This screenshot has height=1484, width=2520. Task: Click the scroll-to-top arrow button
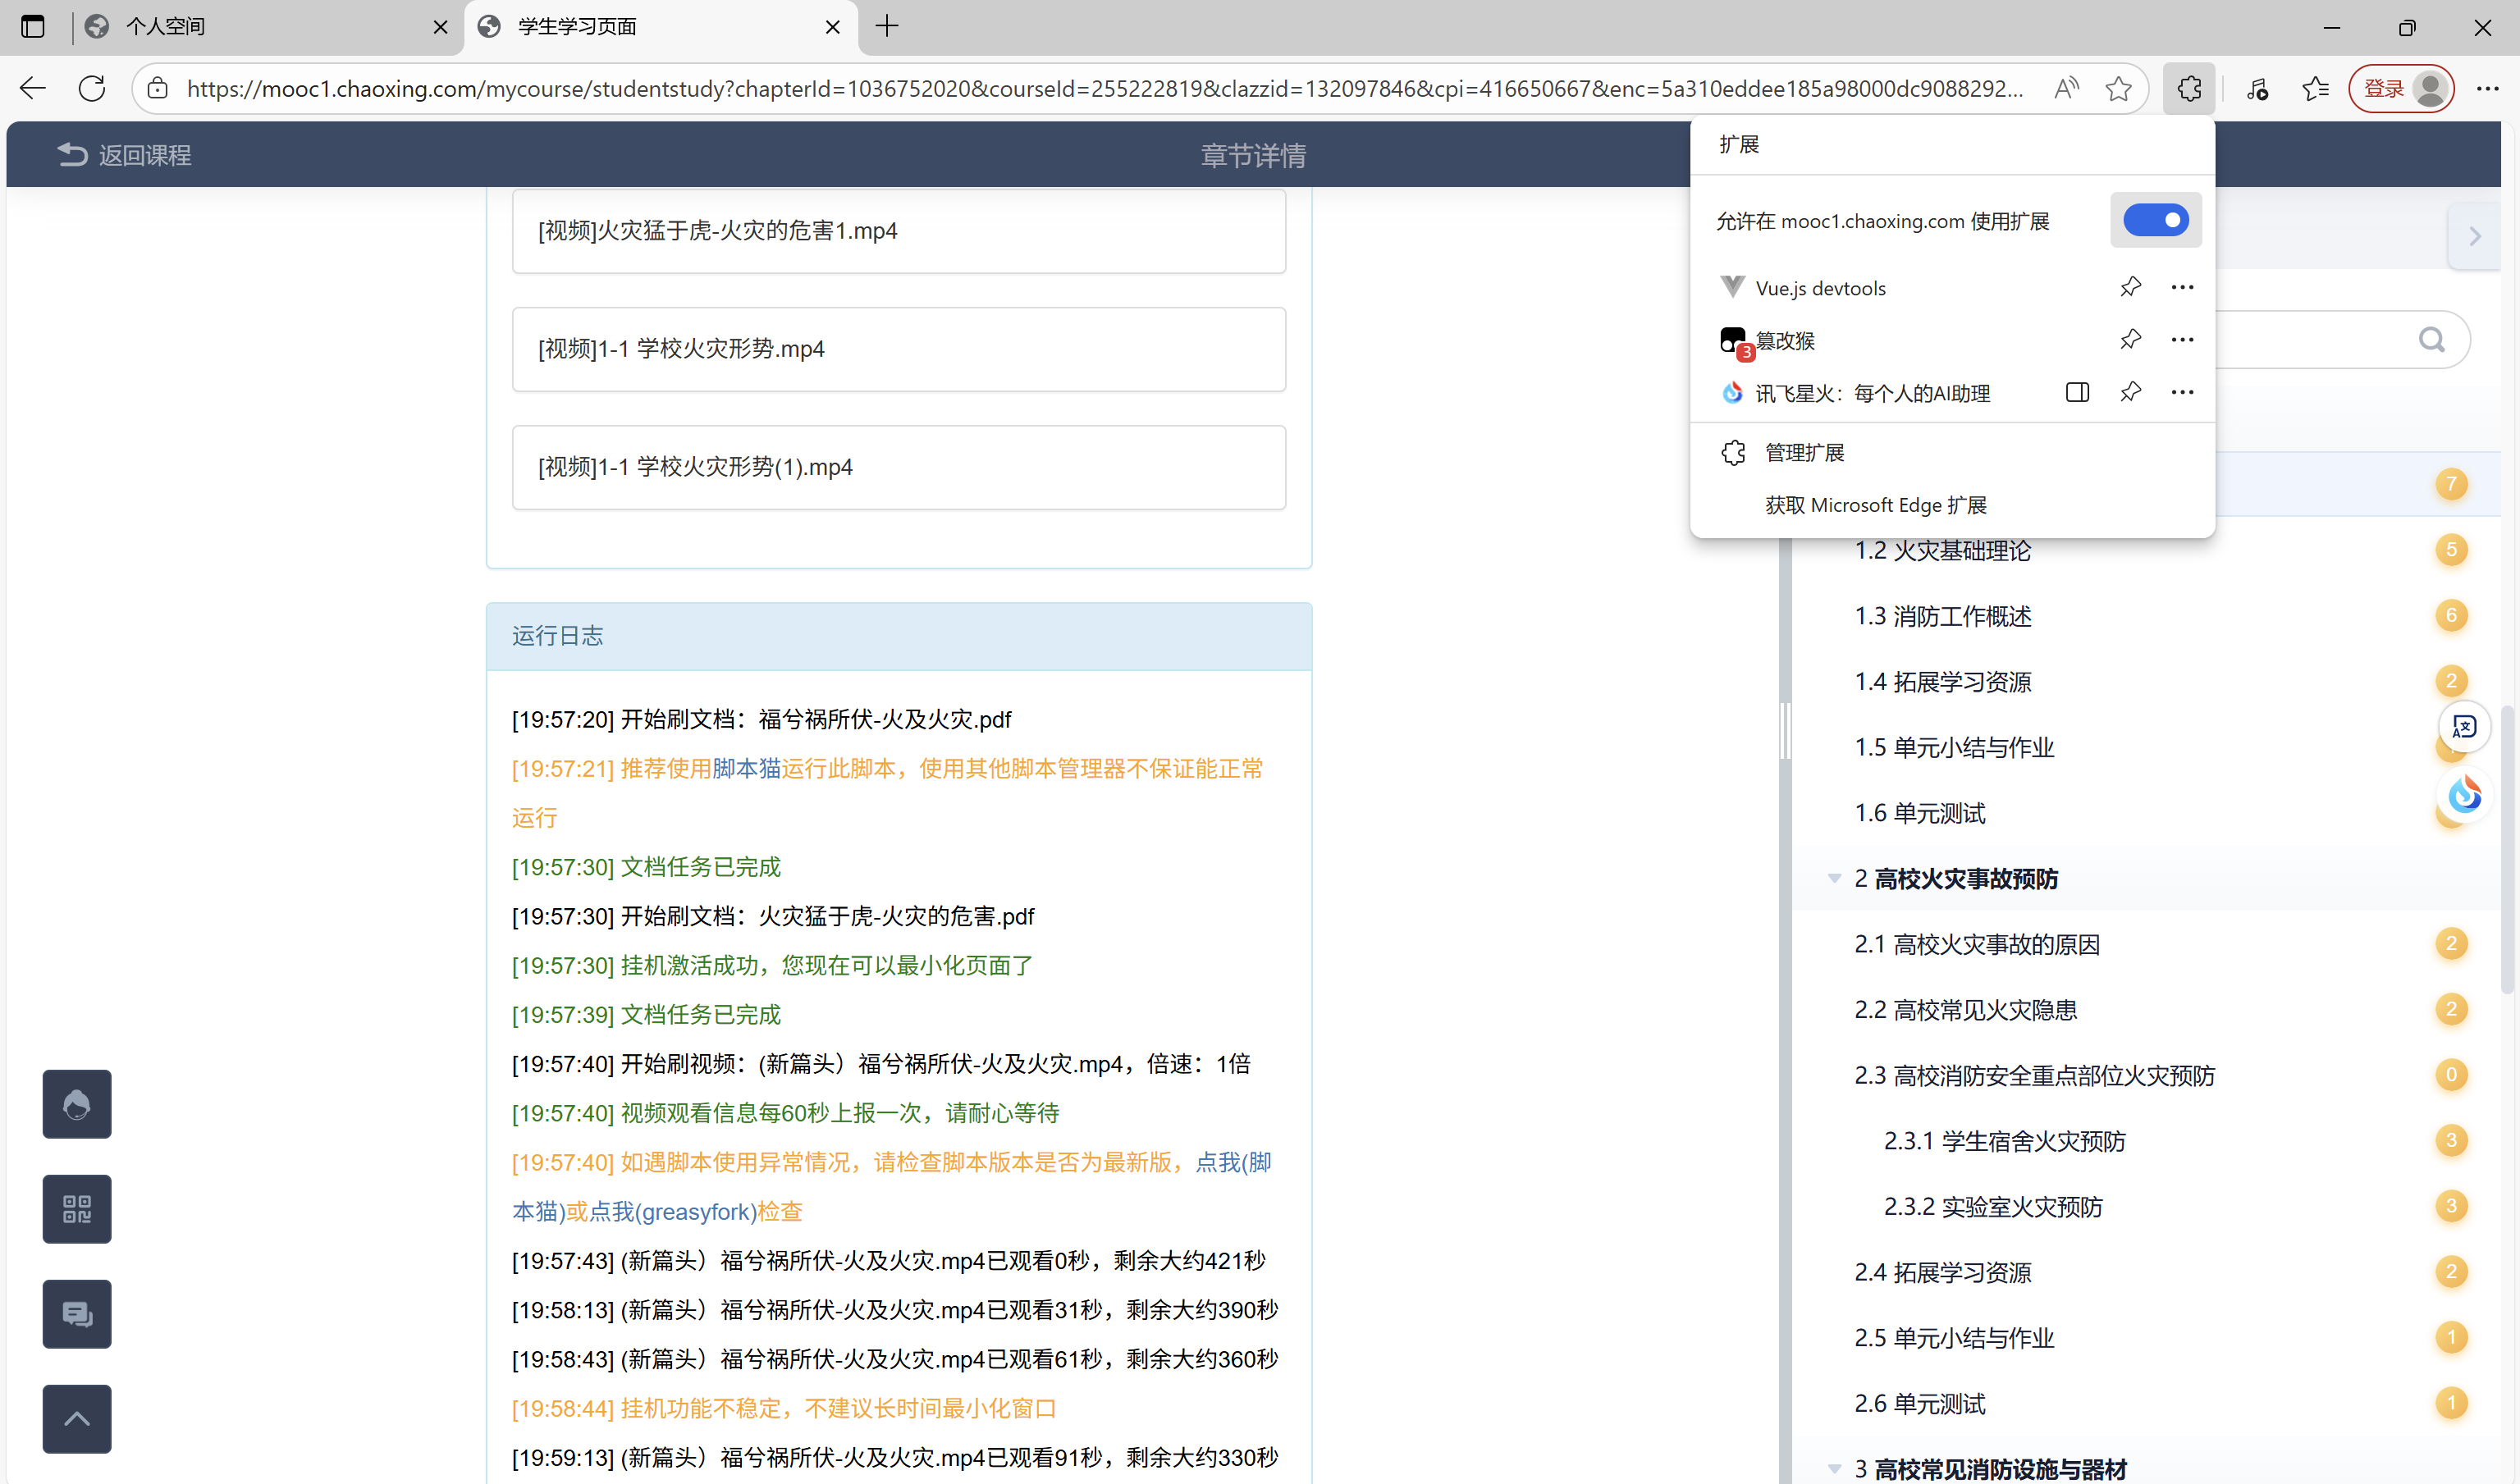pyautogui.click(x=77, y=1419)
